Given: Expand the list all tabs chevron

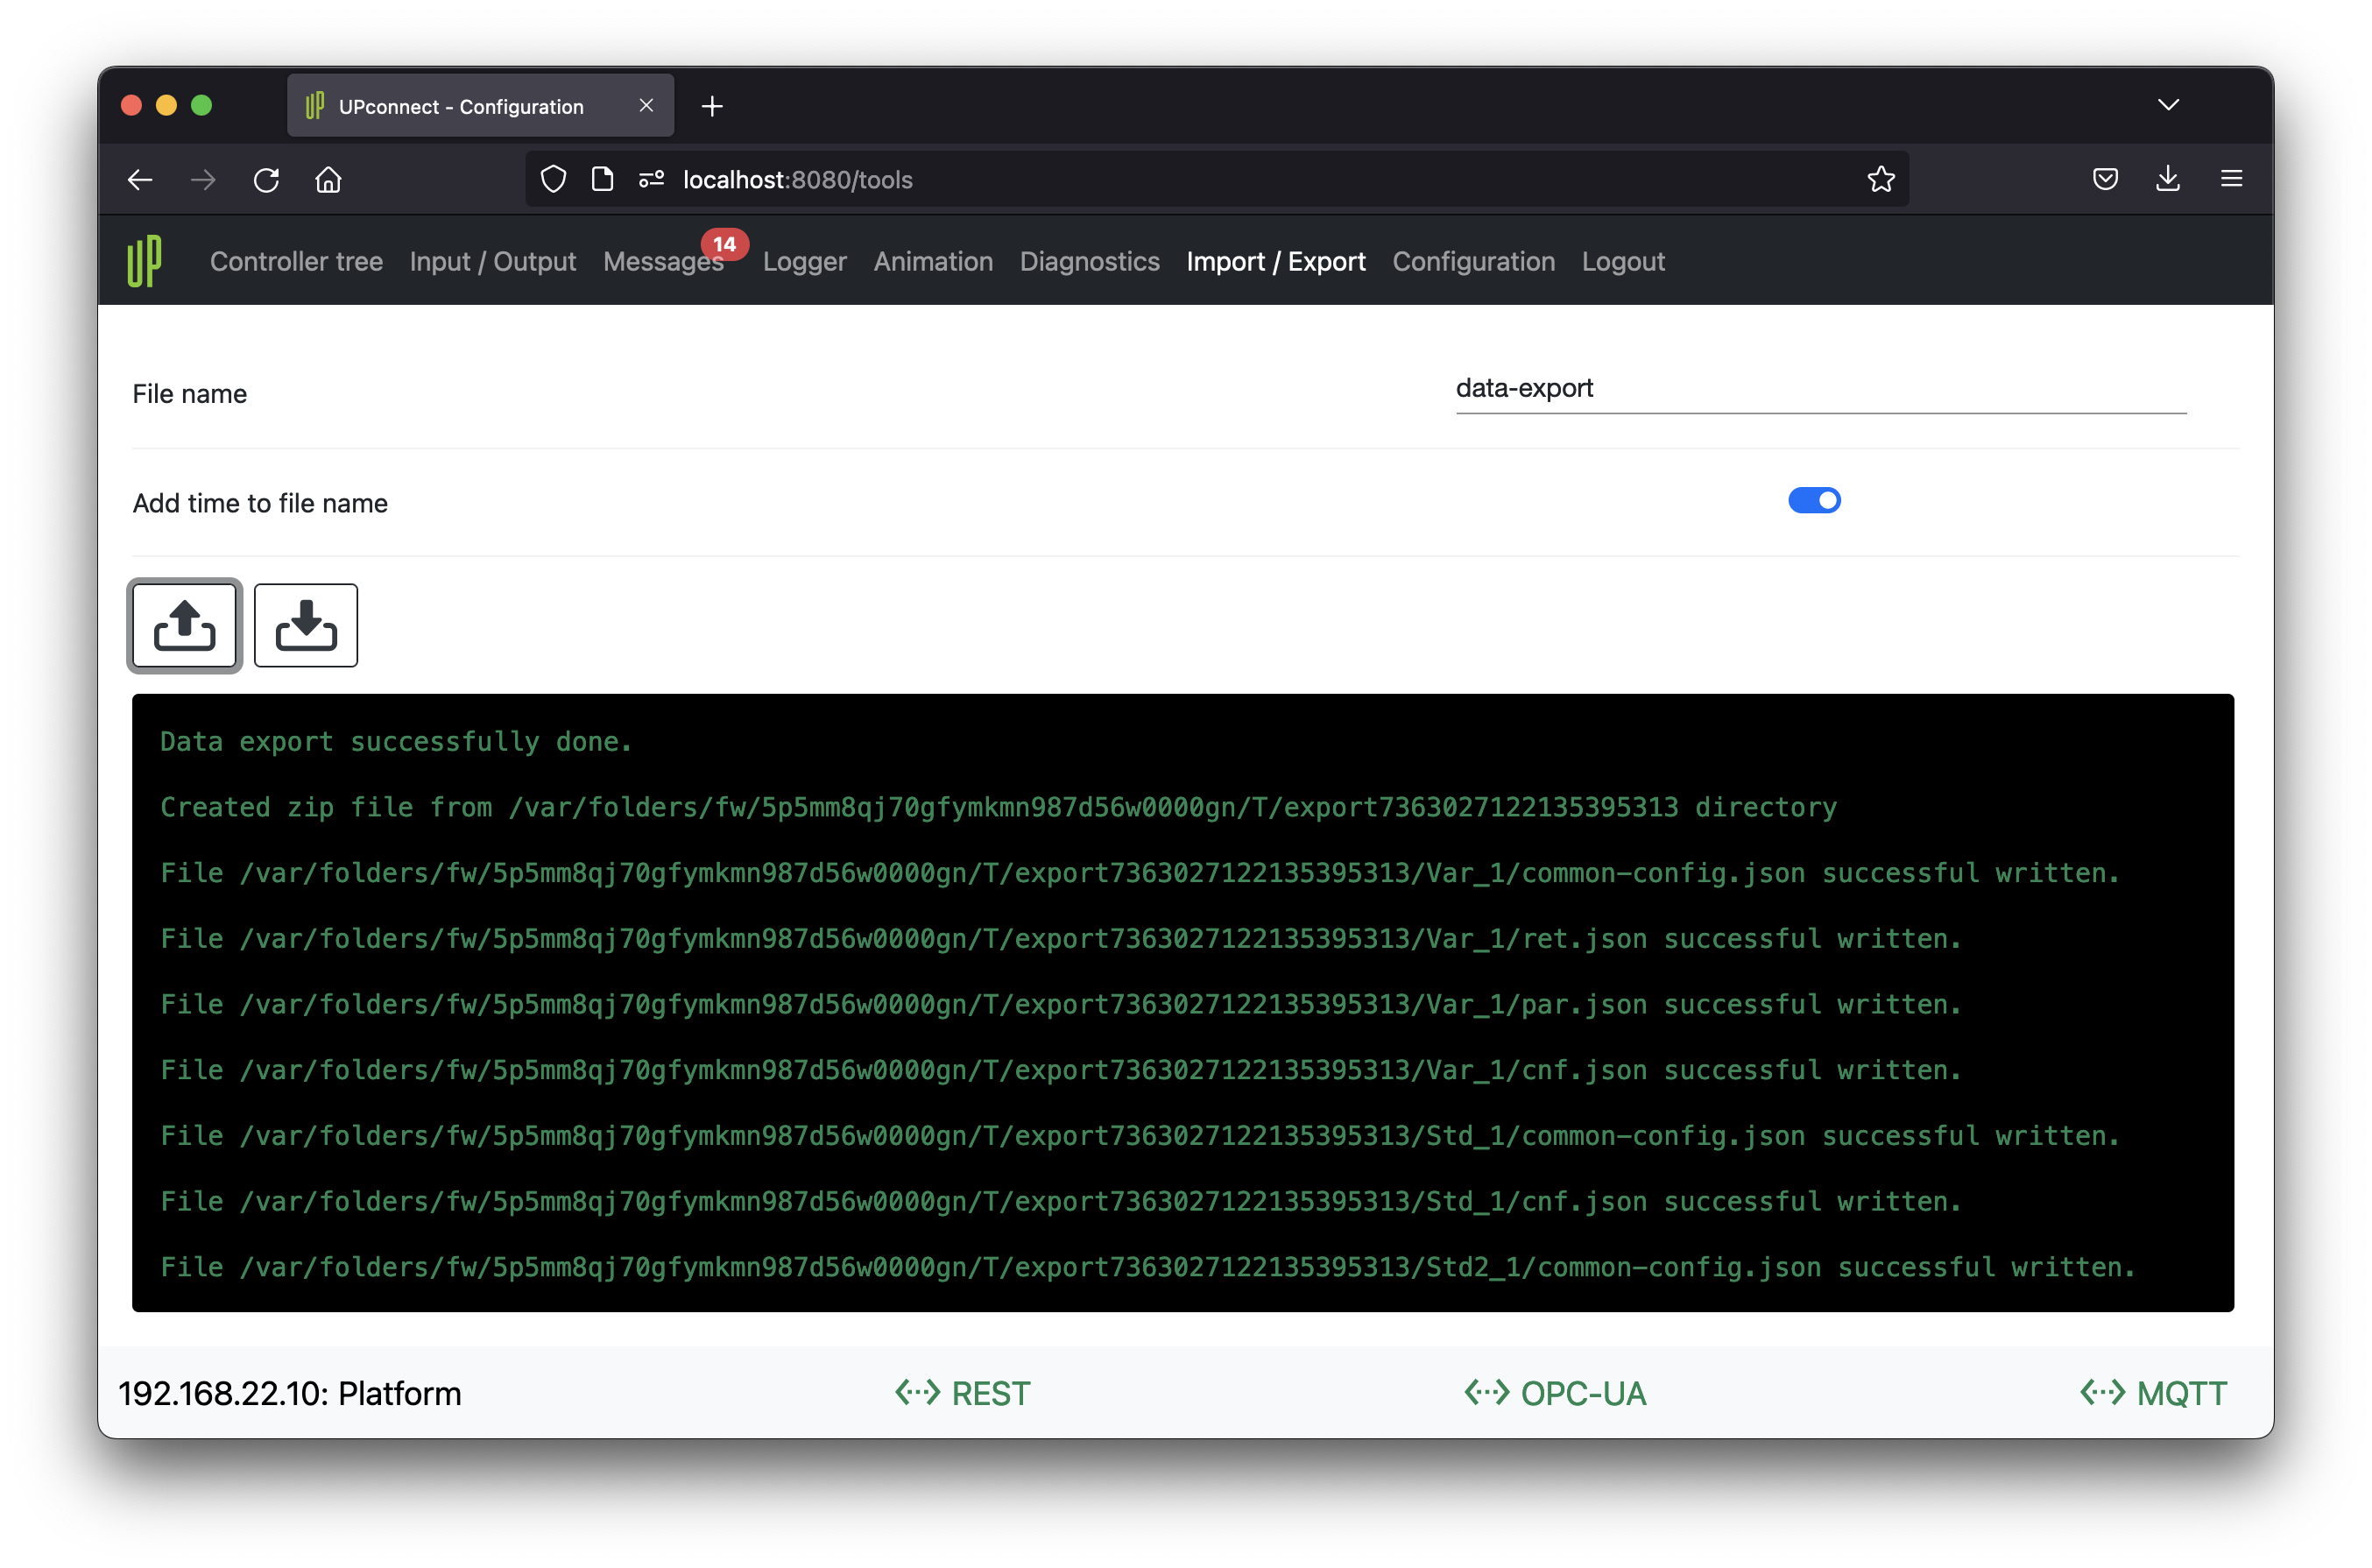Looking at the screenshot, I should pyautogui.click(x=2167, y=105).
